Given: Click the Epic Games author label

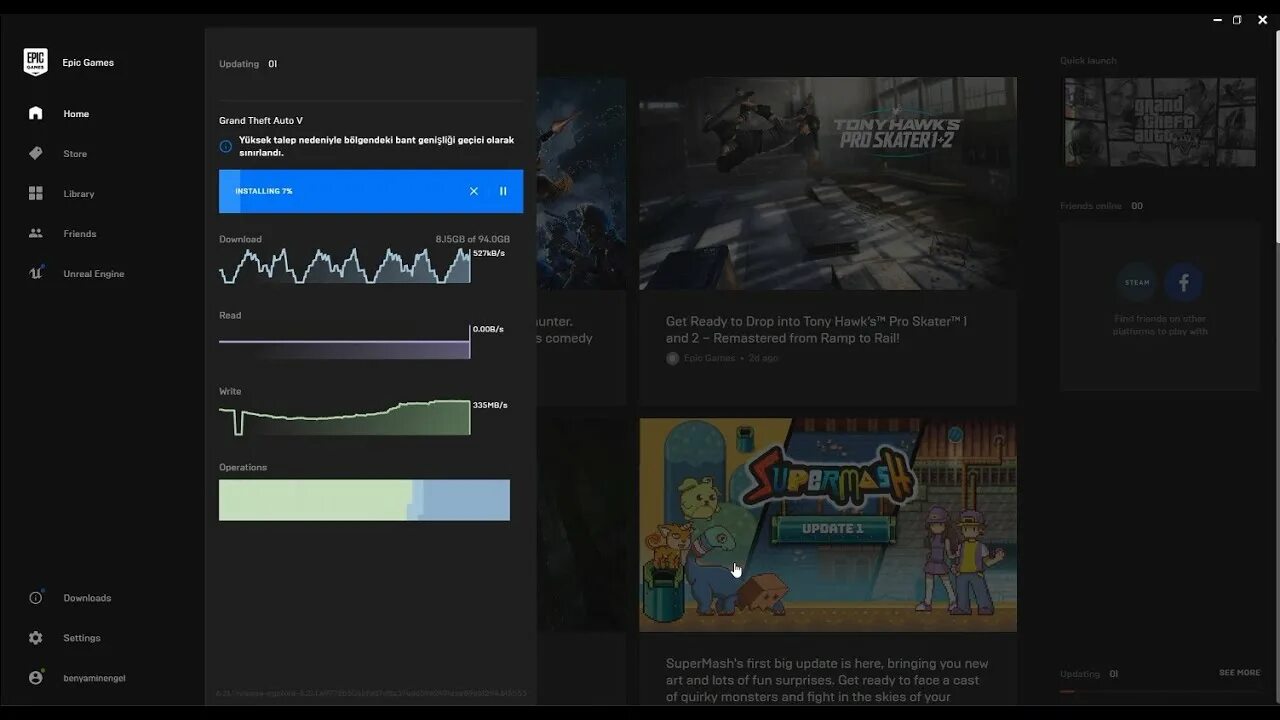Looking at the screenshot, I should (709, 358).
